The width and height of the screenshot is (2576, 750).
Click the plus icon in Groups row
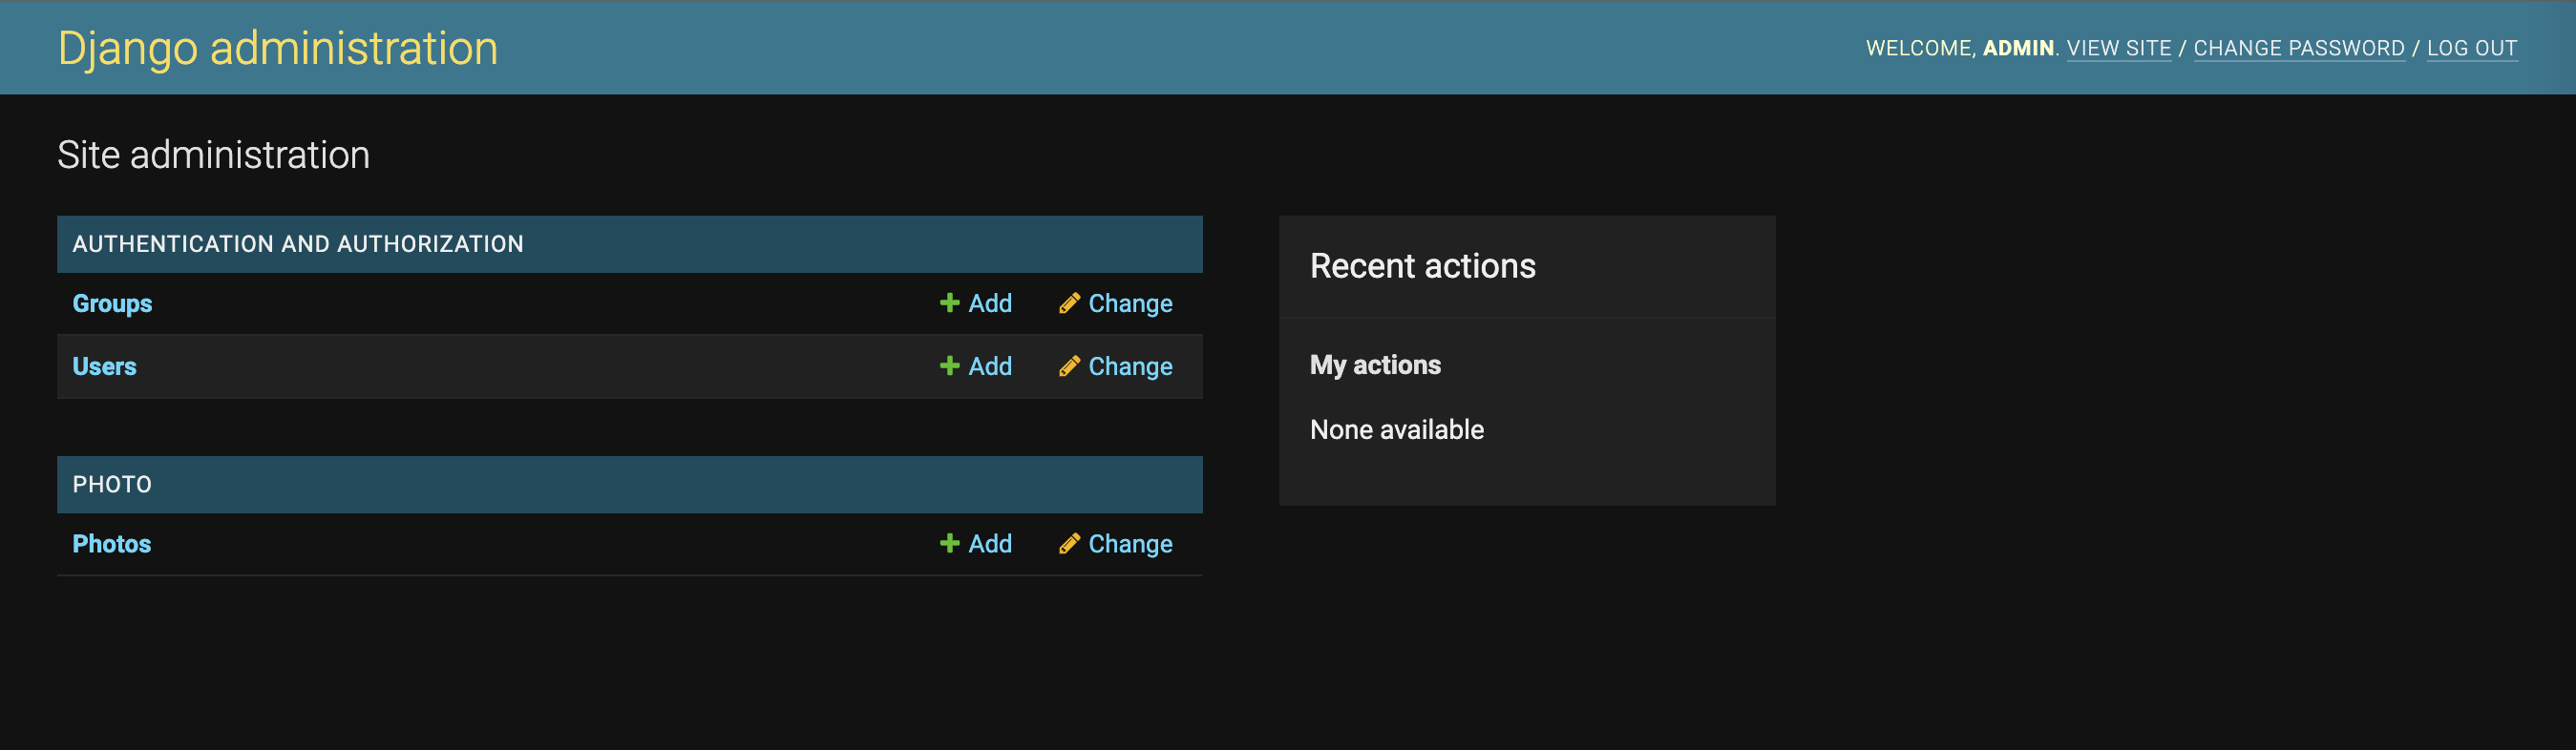[x=949, y=303]
